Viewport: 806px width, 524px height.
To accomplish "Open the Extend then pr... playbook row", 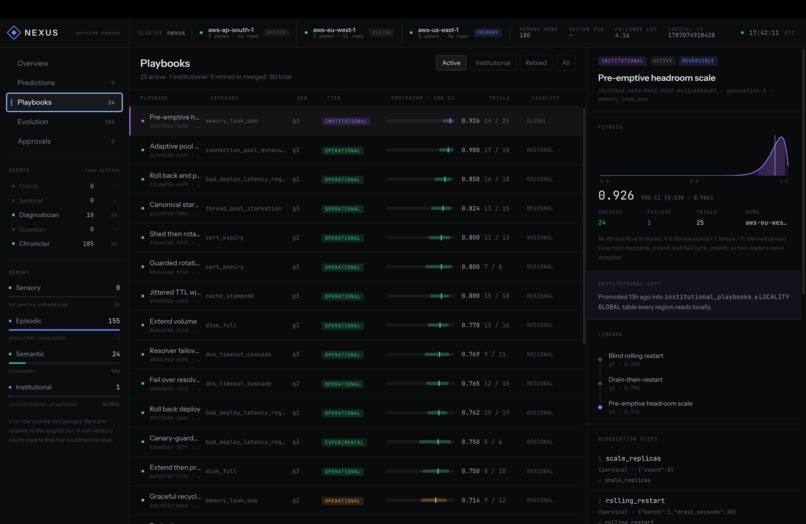I will tap(356, 471).
